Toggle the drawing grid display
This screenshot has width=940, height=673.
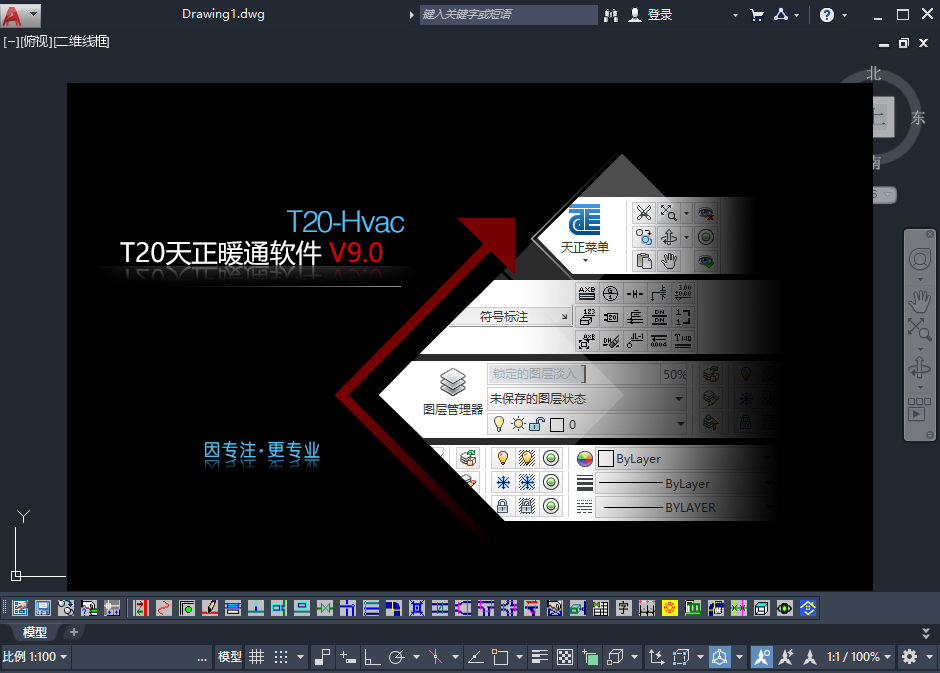256,657
